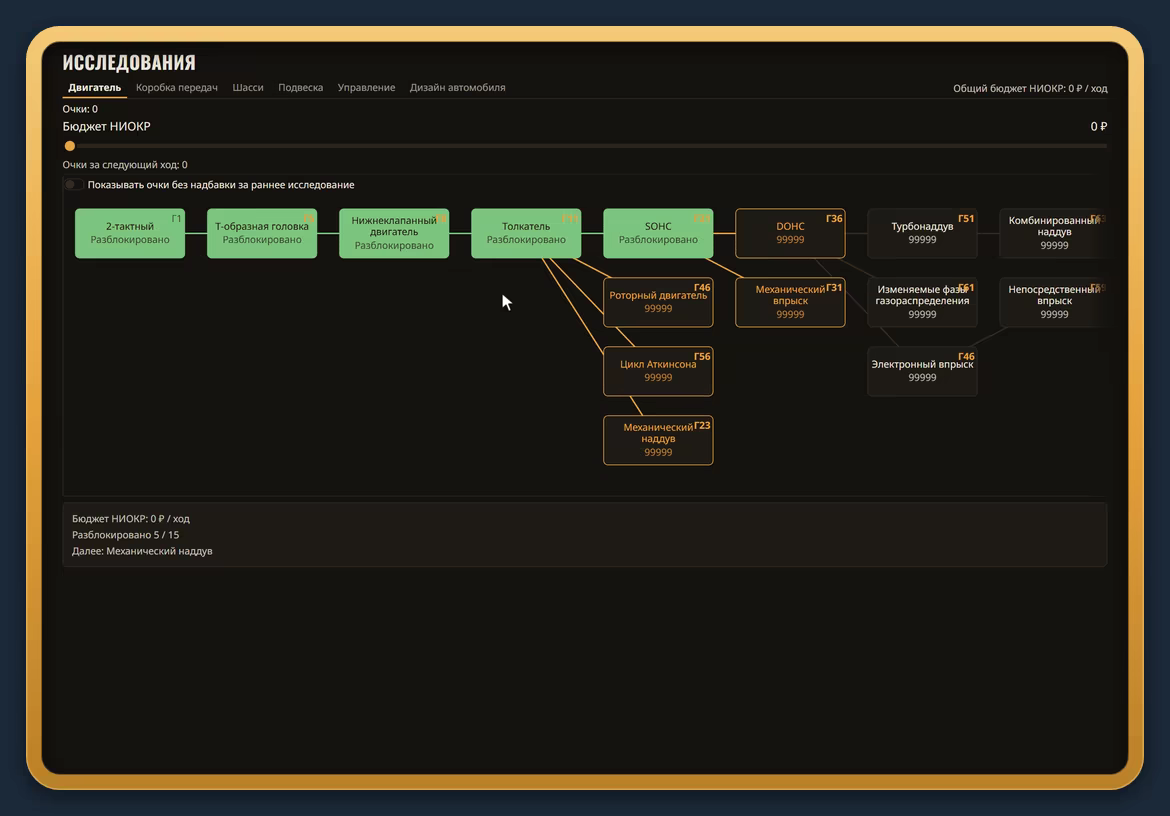
Task: Select the 2-тактный research node
Action: point(130,233)
